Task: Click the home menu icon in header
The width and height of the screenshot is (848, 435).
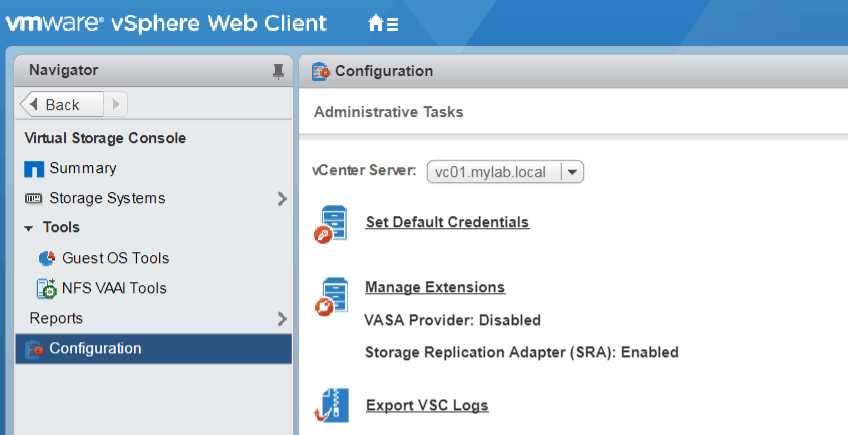Action: (x=383, y=23)
